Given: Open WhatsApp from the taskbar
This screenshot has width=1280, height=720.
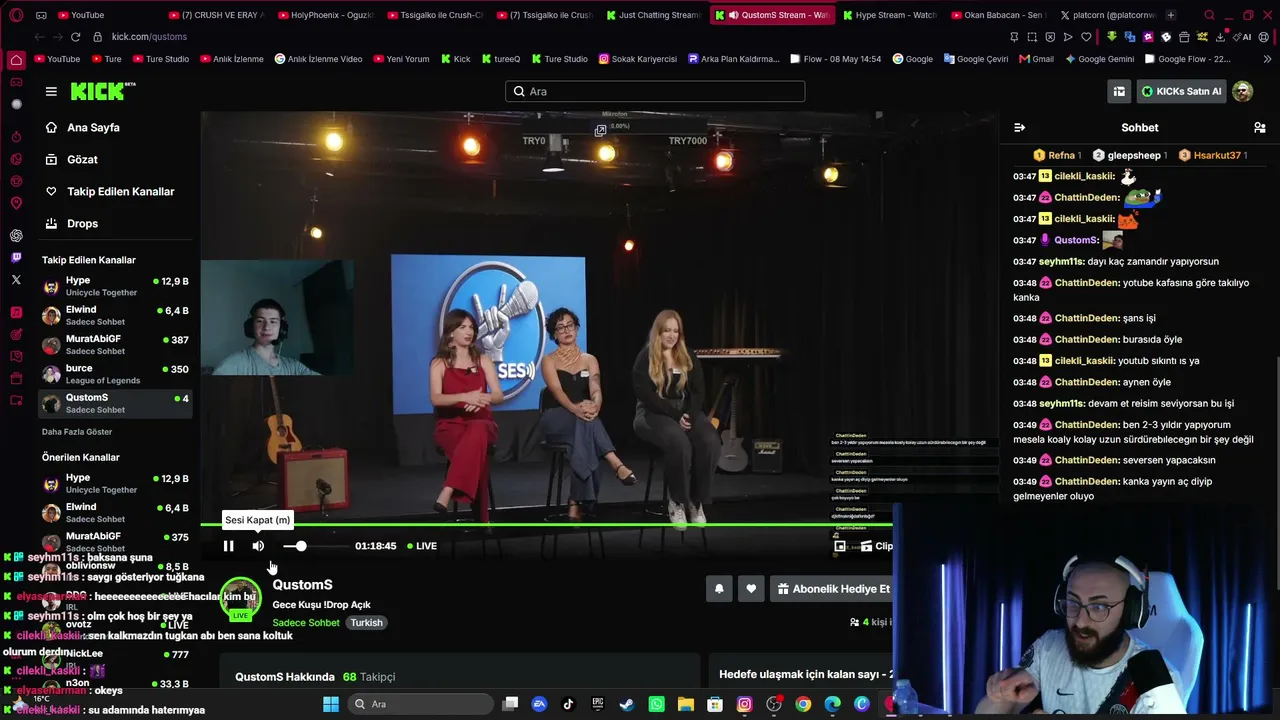Looking at the screenshot, I should [x=656, y=704].
